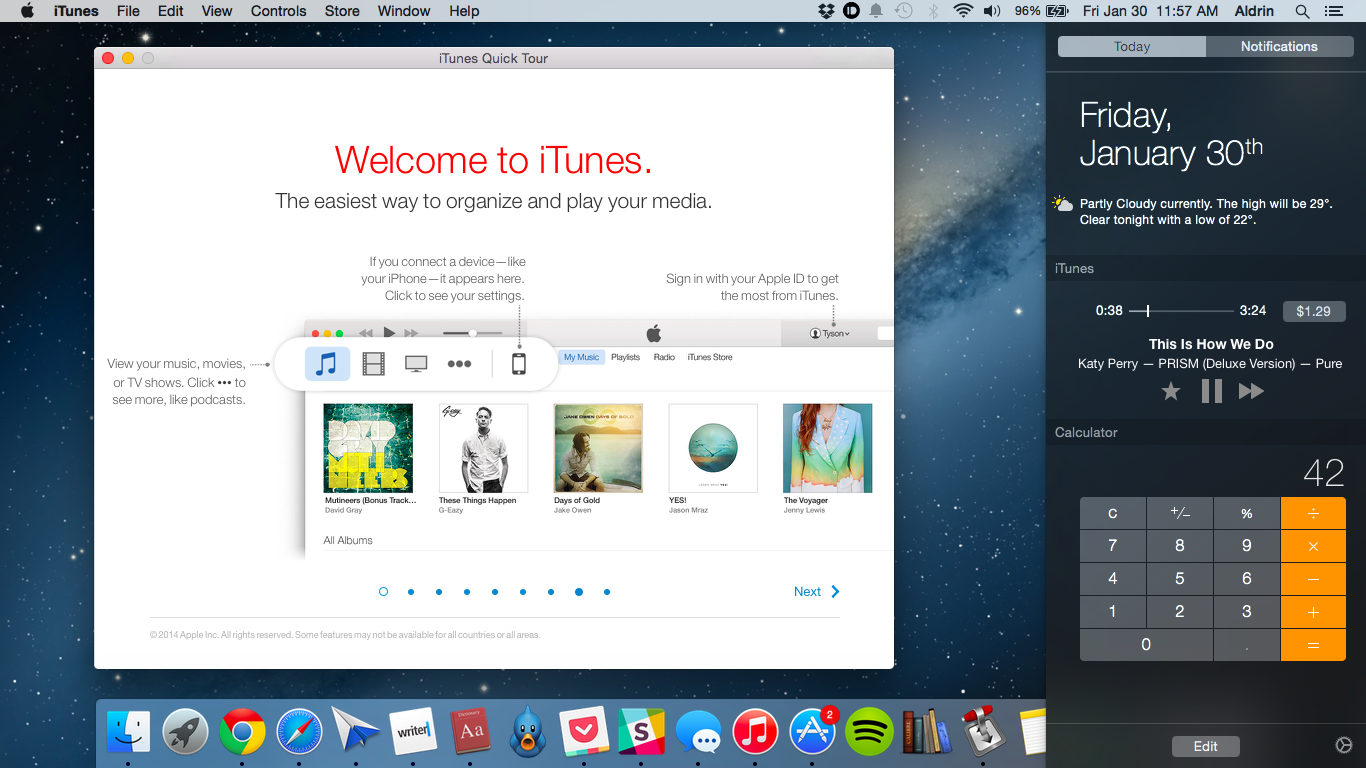Select the last tour page dot

pyautogui.click(x=607, y=592)
